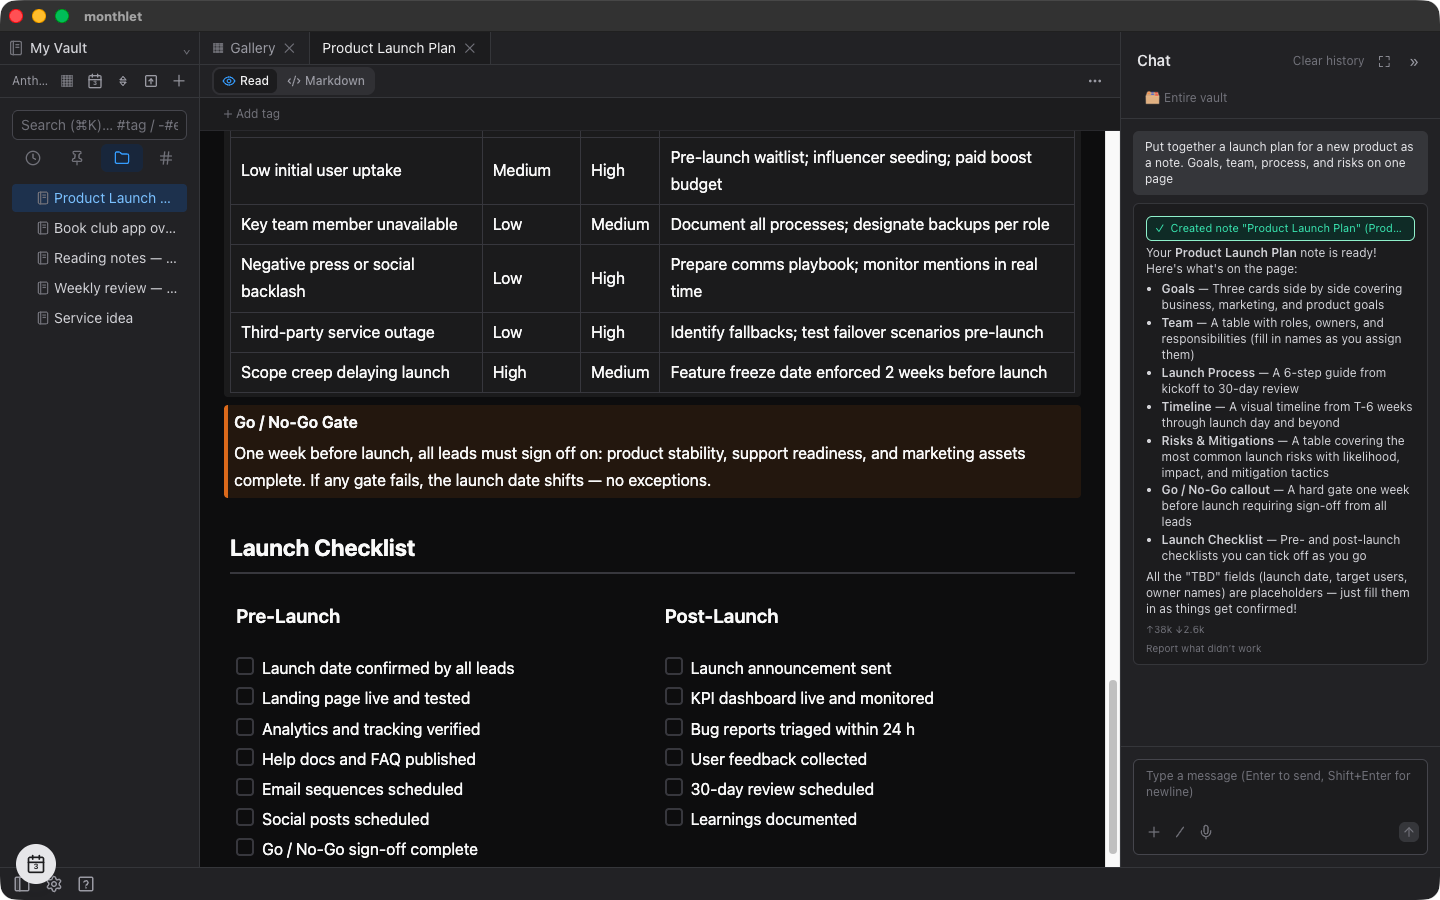This screenshot has width=1440, height=900.
Task: Click the sort order arrows icon in sidebar
Action: (123, 81)
